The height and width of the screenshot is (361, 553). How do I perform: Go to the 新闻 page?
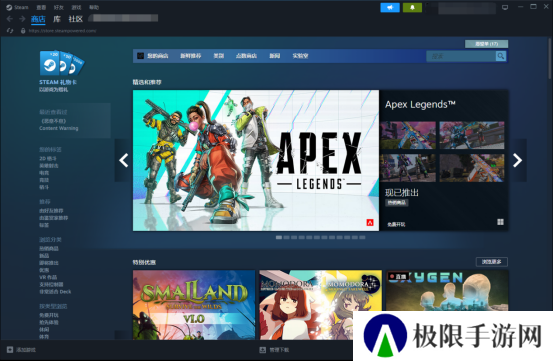point(274,56)
